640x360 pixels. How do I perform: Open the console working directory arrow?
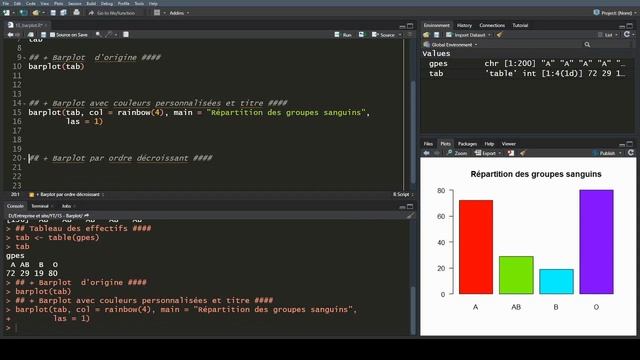click(86, 216)
